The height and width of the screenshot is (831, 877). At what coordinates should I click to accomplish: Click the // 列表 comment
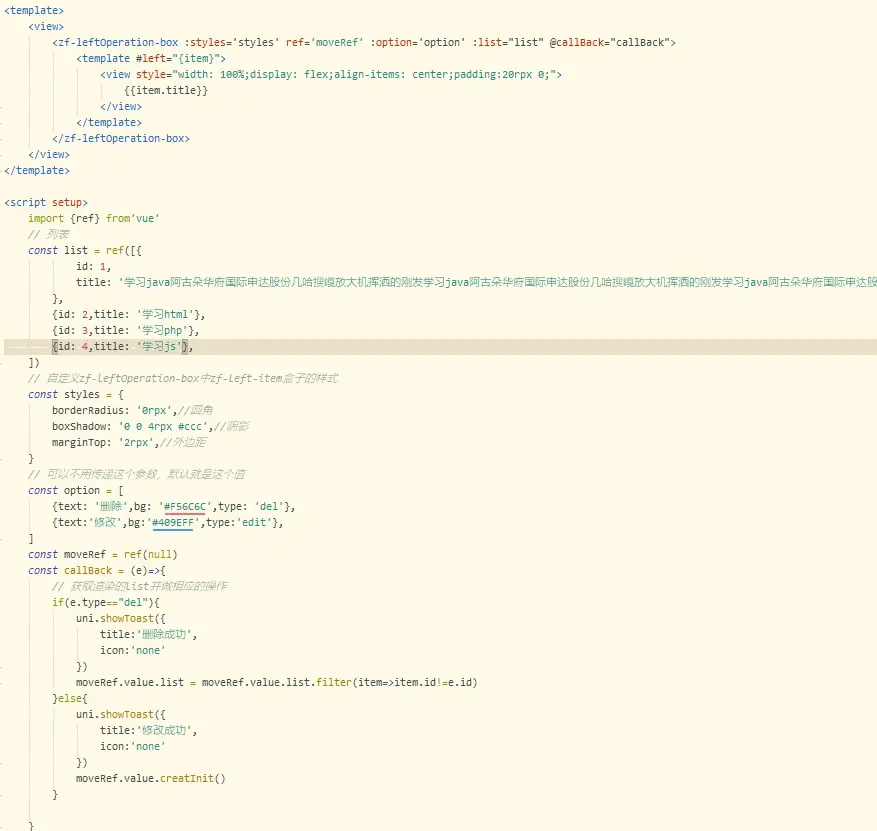49,234
